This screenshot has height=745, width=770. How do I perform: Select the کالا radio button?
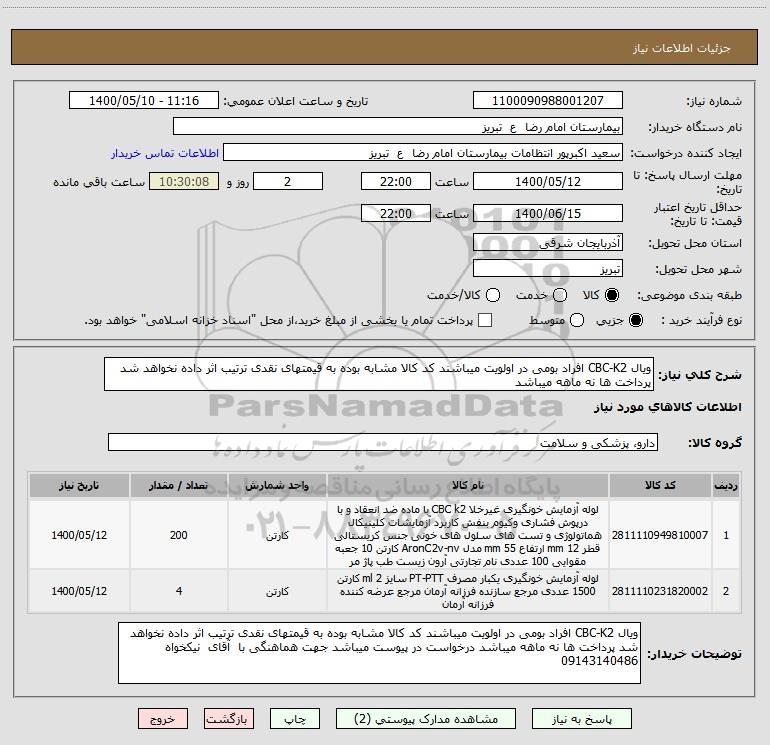coord(612,295)
